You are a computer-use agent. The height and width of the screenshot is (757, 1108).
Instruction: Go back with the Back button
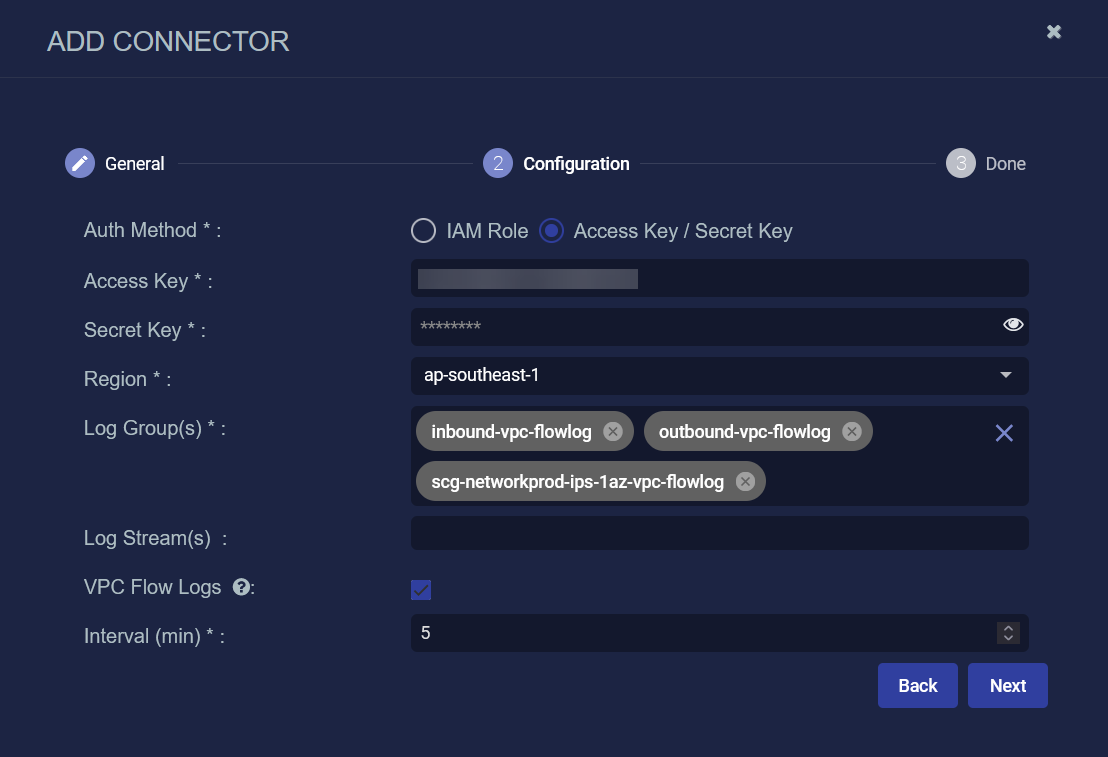pos(917,686)
